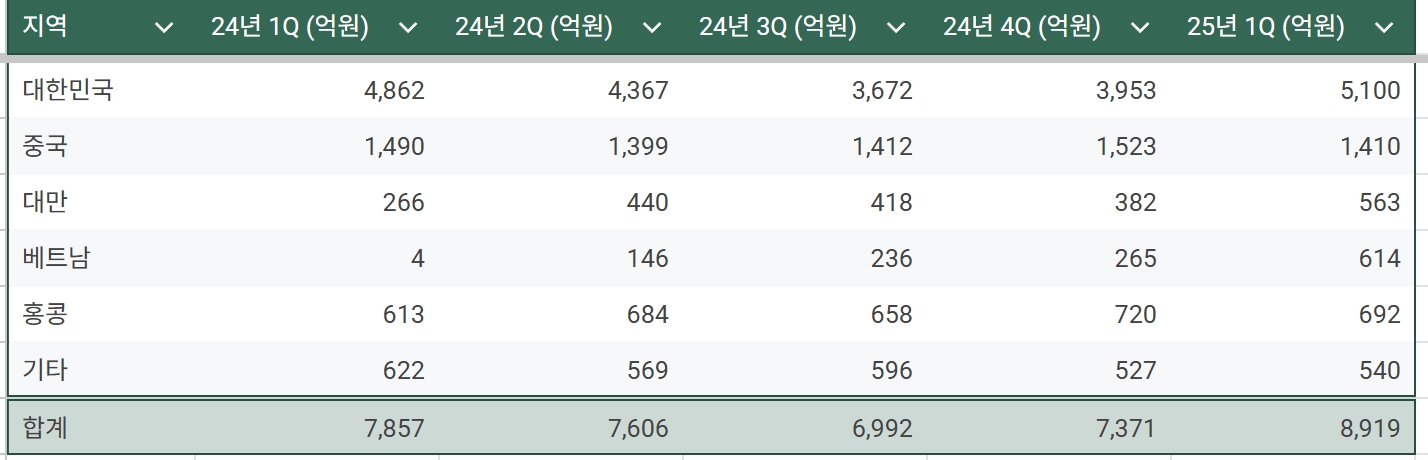
Task: Open the 24년 3Q (억원) filter dropdown
Action: coord(896,29)
